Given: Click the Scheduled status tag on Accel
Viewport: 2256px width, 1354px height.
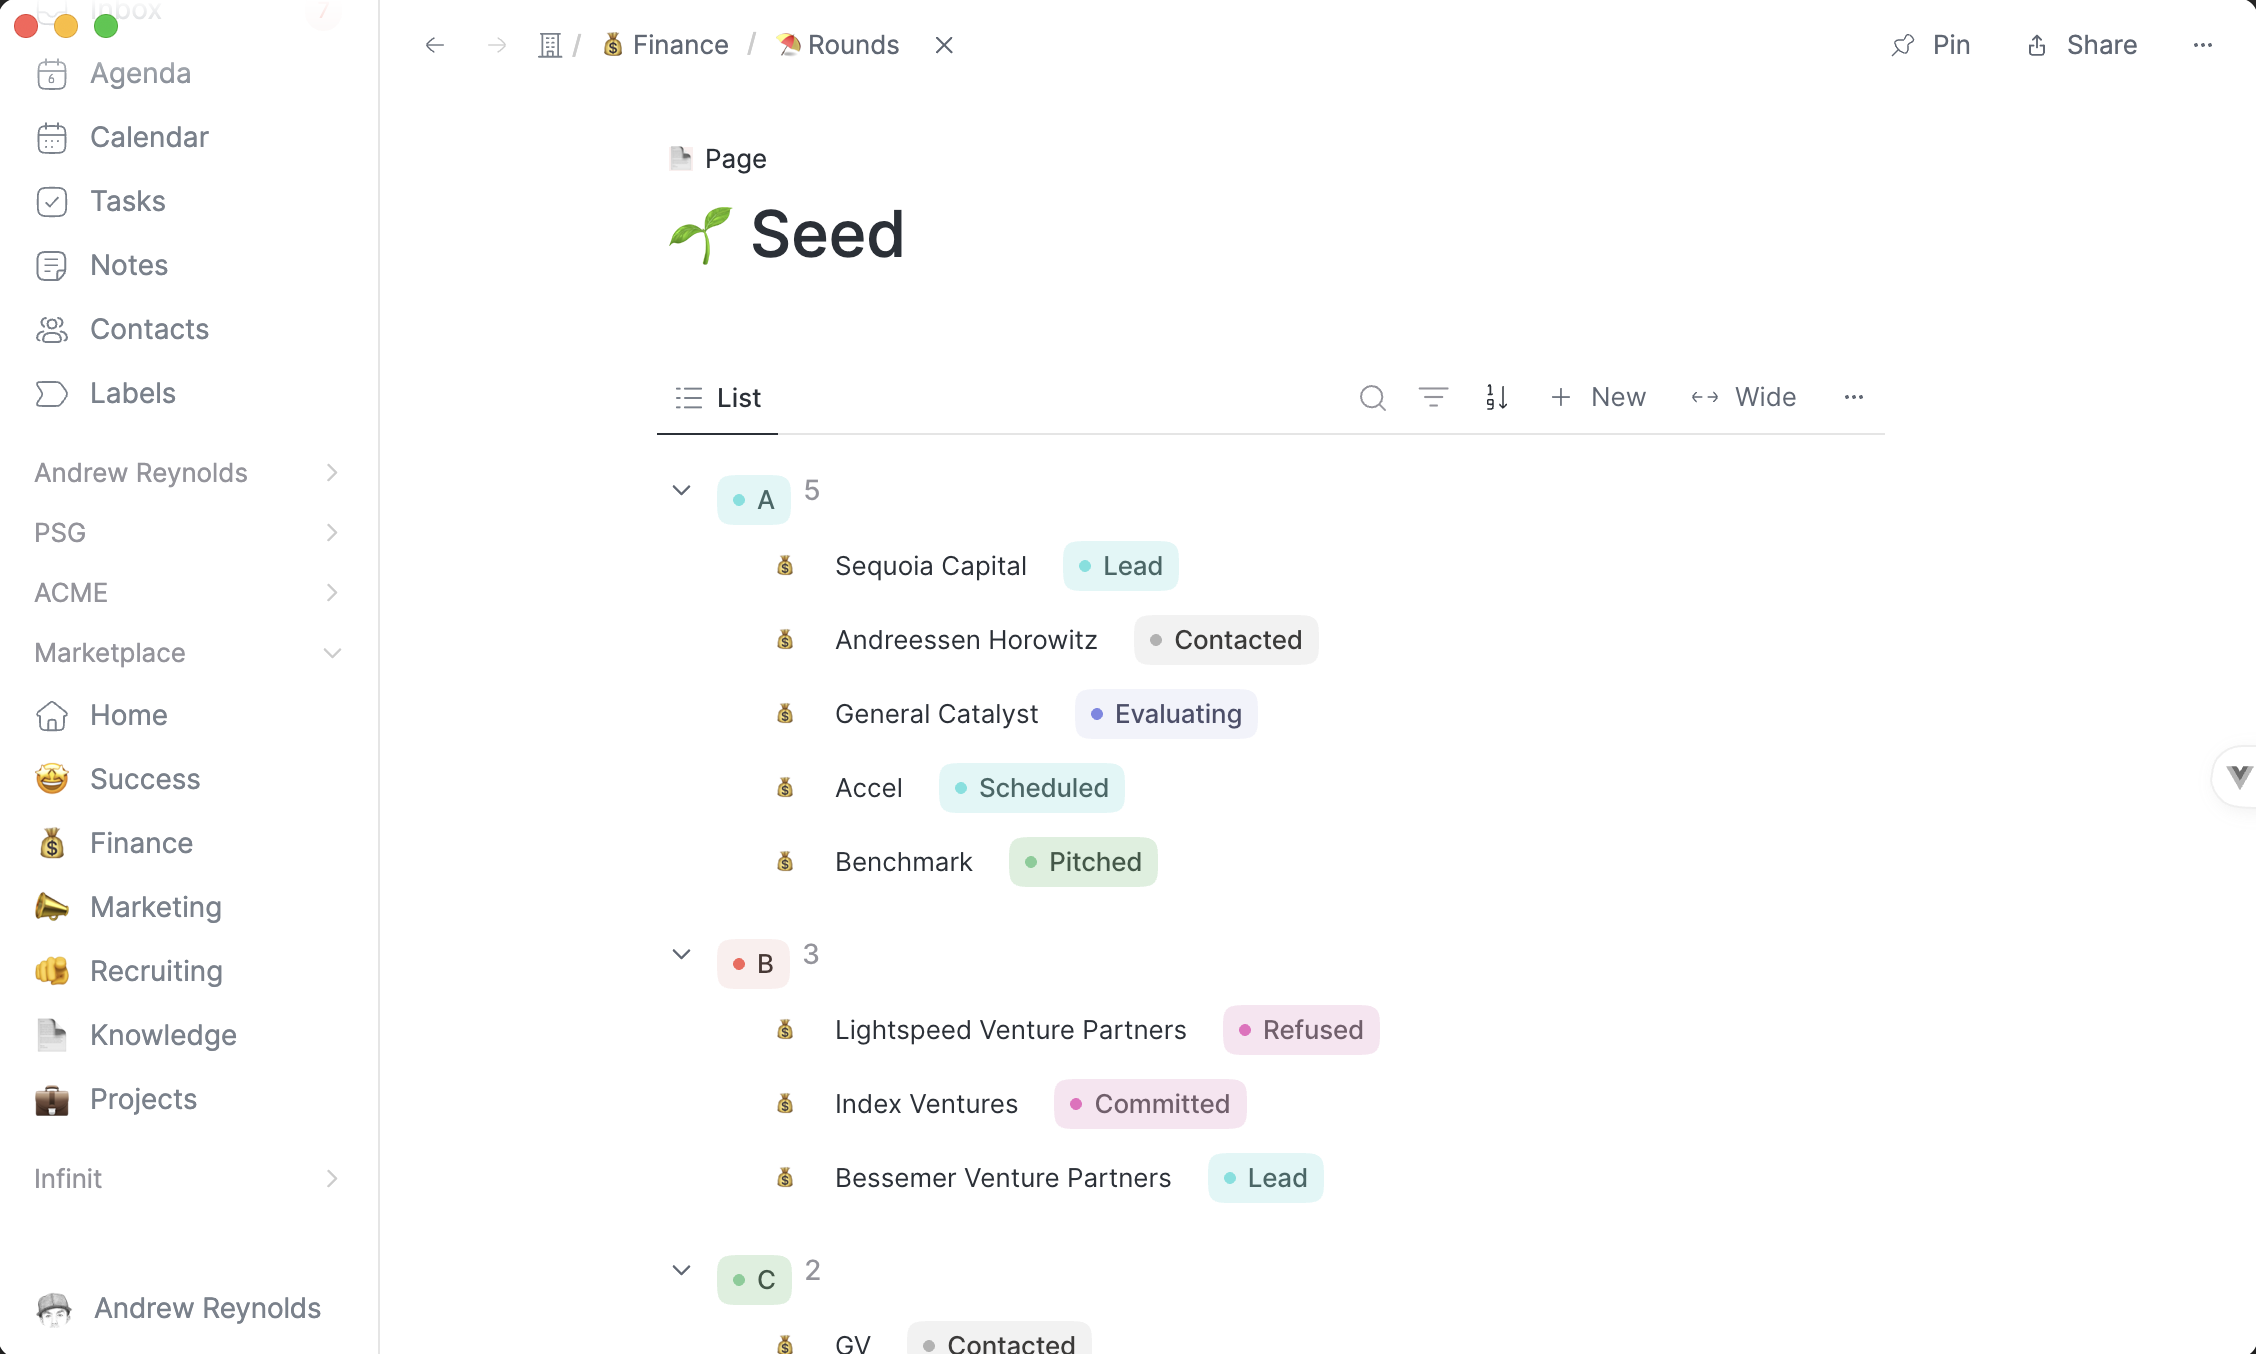Looking at the screenshot, I should pyautogui.click(x=1032, y=788).
